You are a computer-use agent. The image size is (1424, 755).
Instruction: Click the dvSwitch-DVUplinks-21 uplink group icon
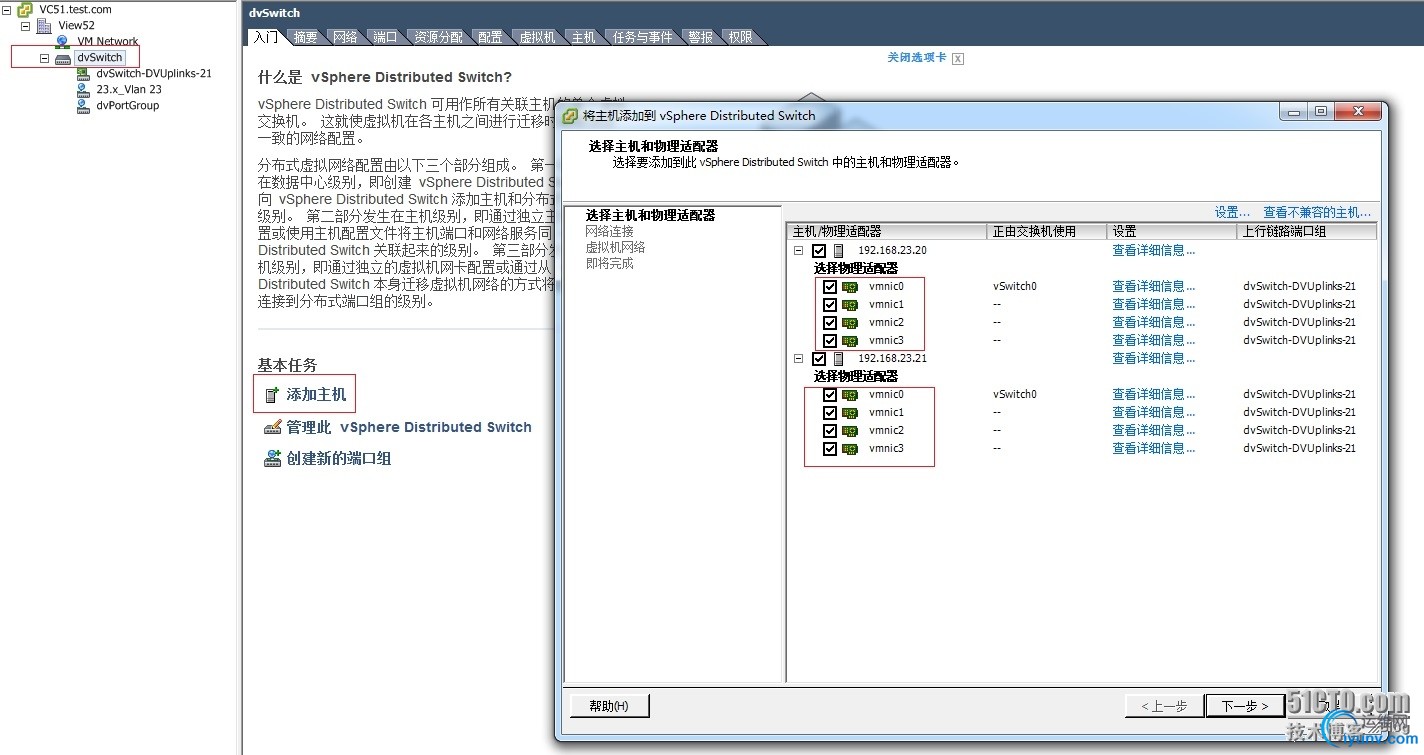pyautogui.click(x=83, y=73)
